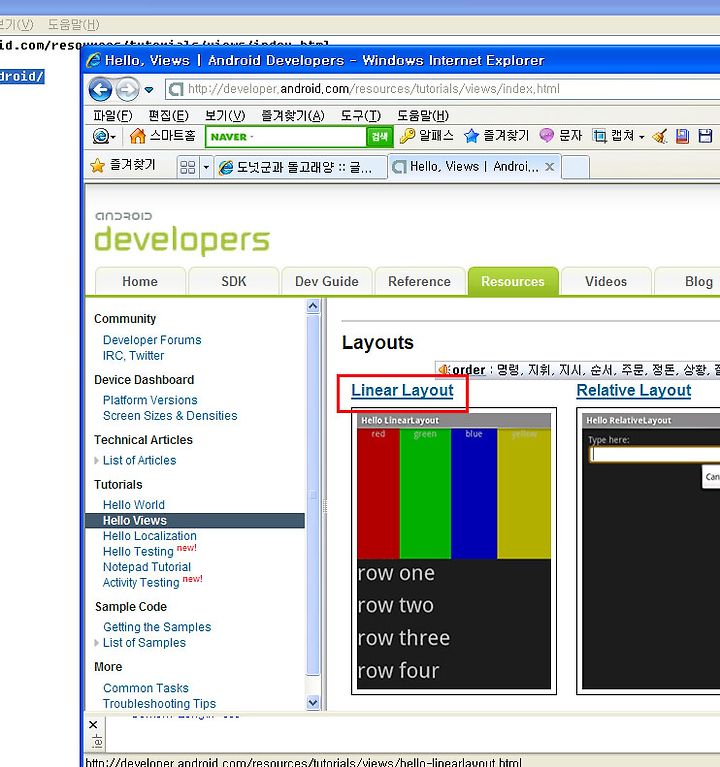Open the 편집(E) menu
The width and height of the screenshot is (720, 767).
(x=169, y=115)
